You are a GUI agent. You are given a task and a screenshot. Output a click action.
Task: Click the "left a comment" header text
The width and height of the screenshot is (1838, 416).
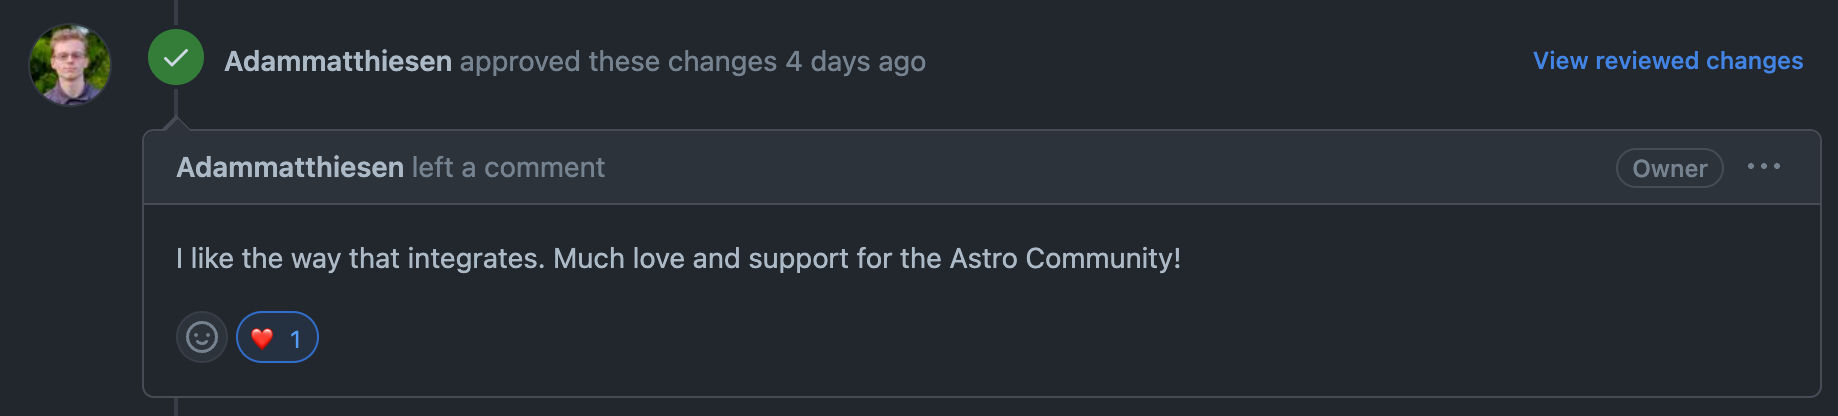click(508, 167)
